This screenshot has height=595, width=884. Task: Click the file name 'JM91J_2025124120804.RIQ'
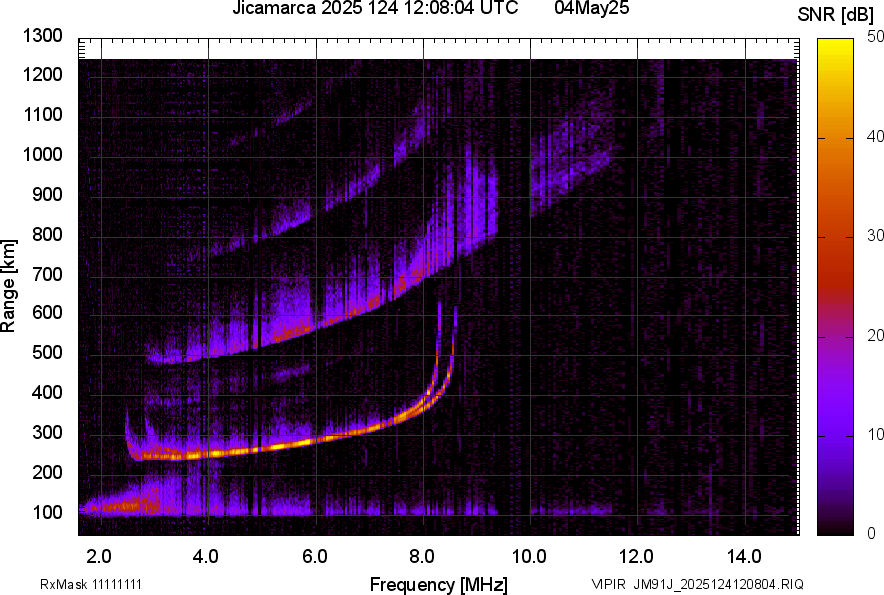tap(718, 585)
